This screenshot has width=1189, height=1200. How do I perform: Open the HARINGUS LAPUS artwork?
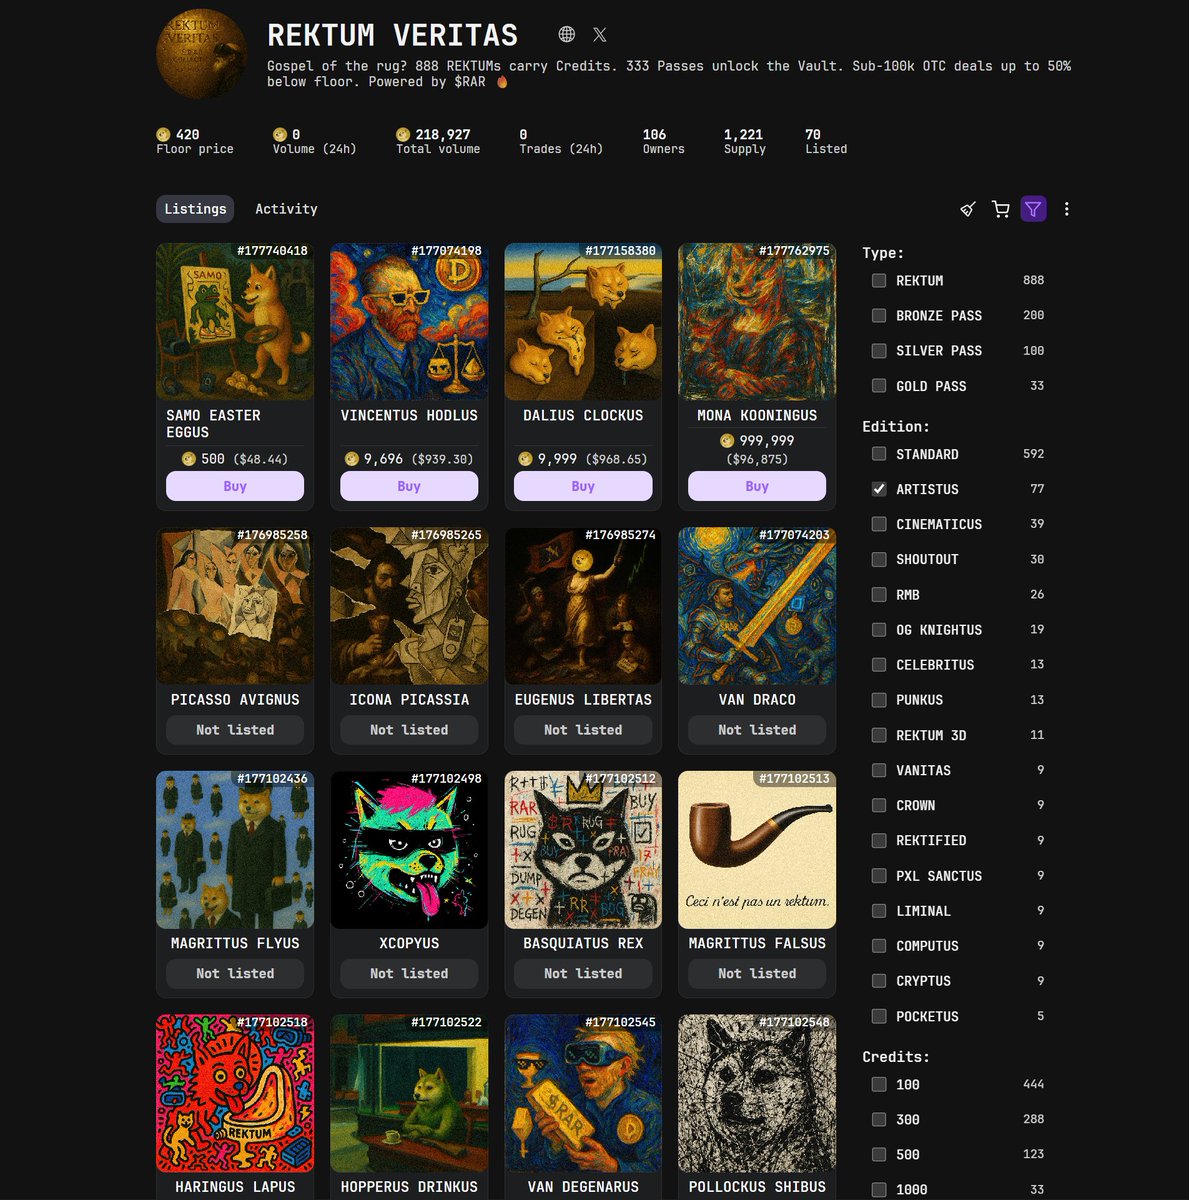coord(235,1093)
